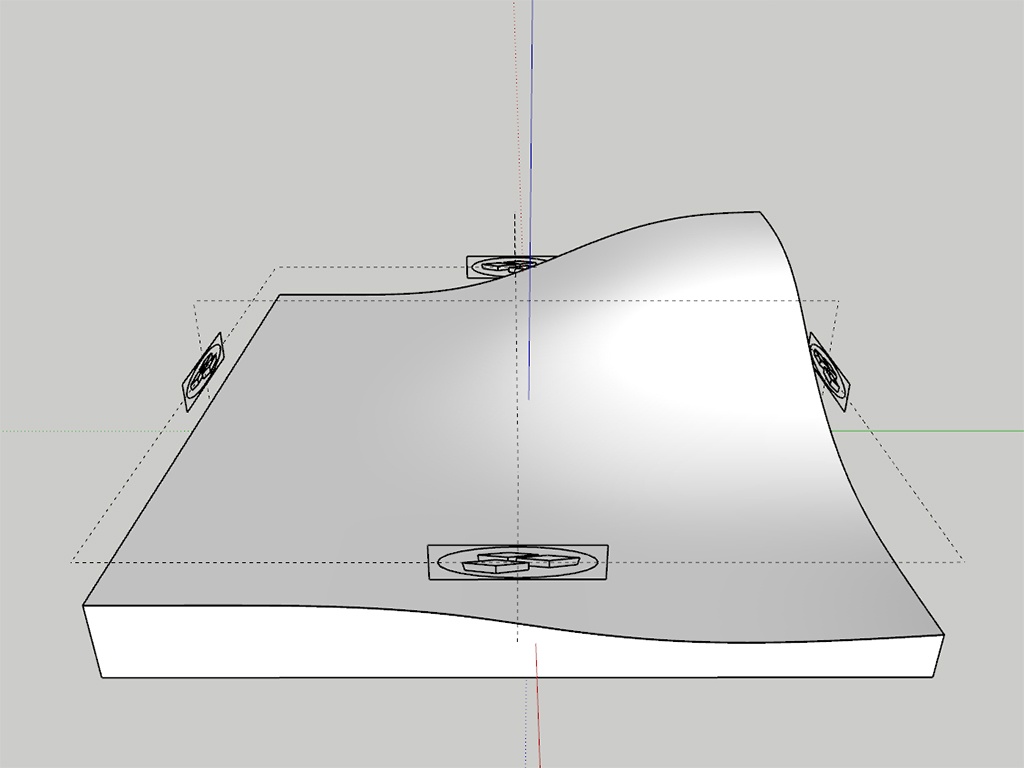Select the front marker plate with four-square emblem
This screenshot has width=1024, height=768.
point(518,562)
